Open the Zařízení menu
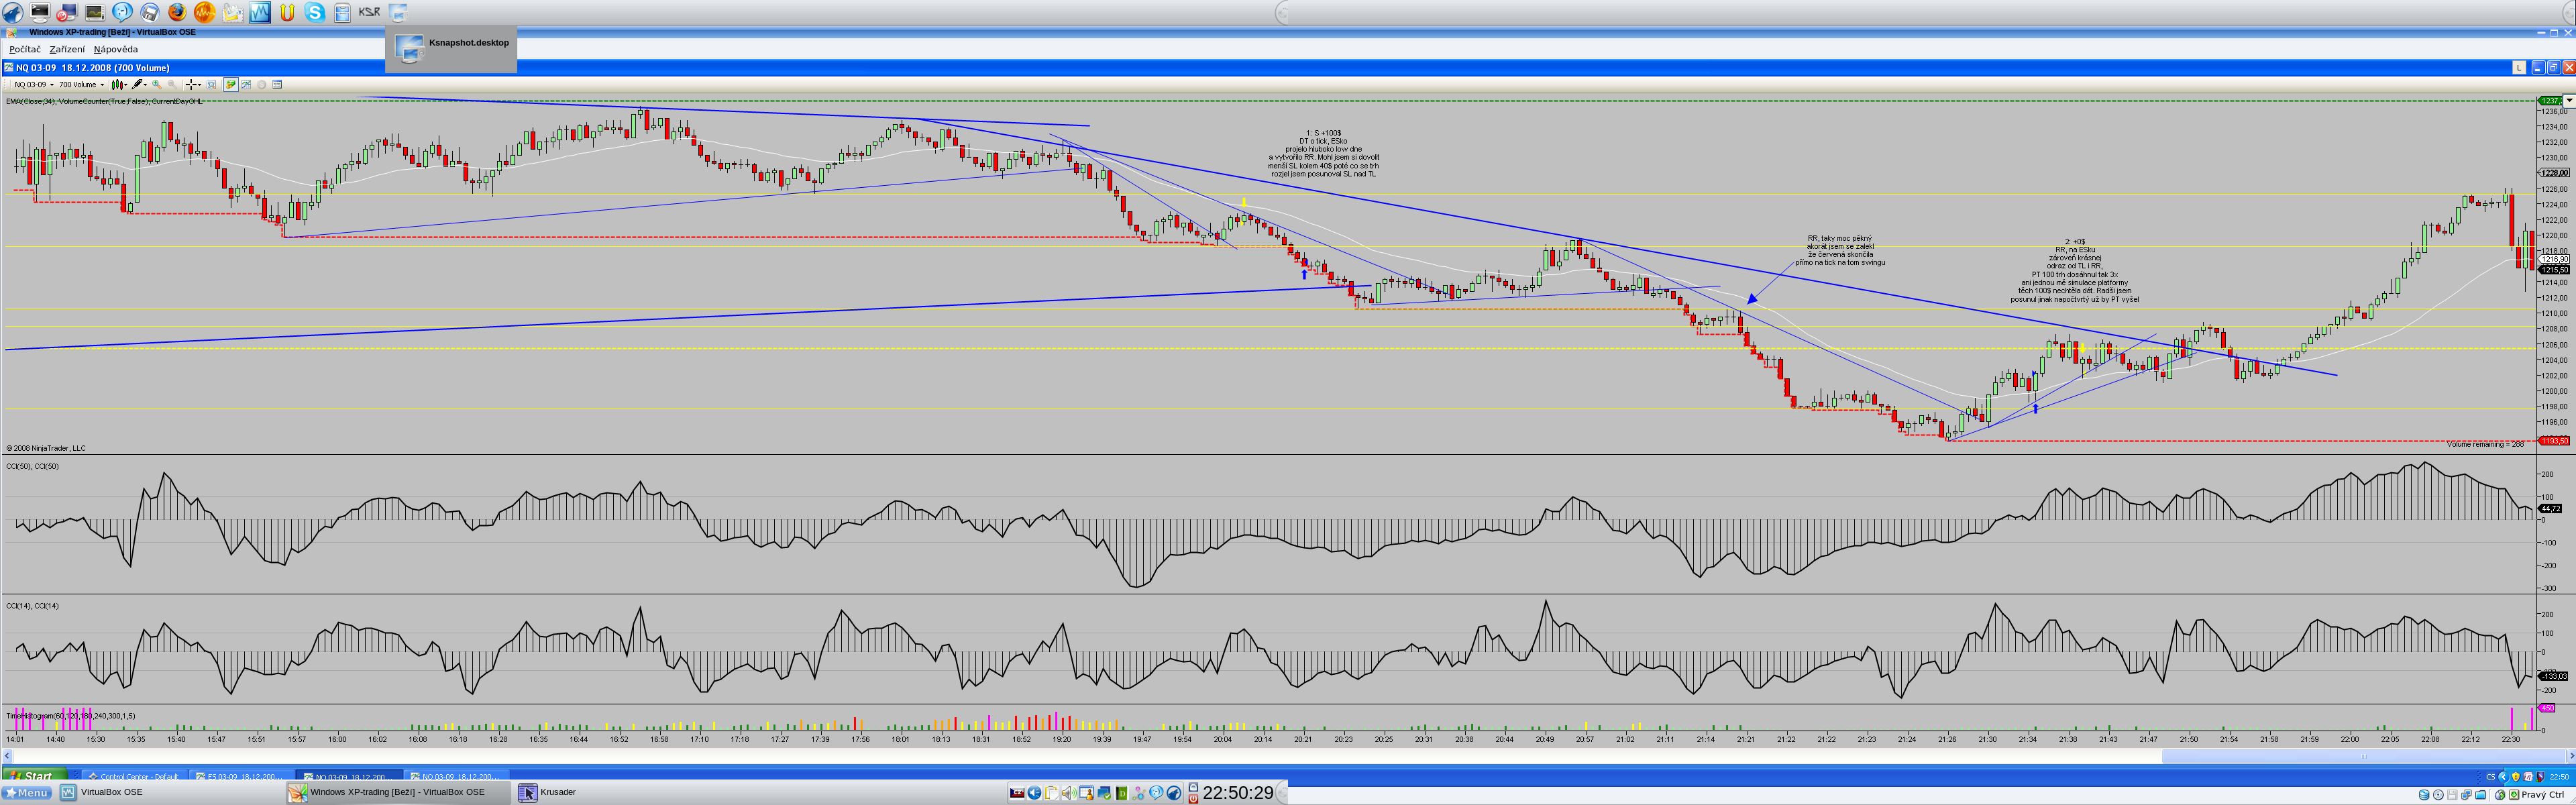 tap(67, 49)
